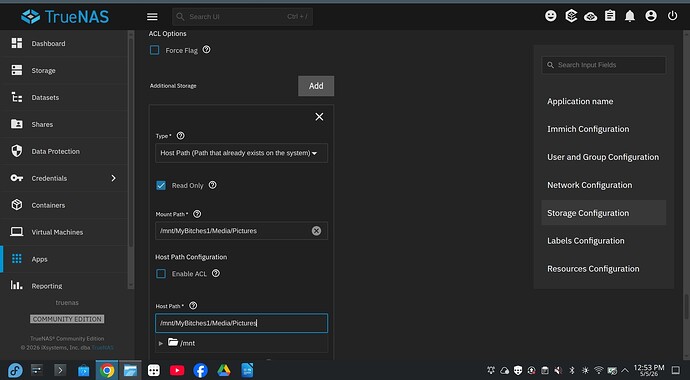
Task: Show help for Force Flag
Action: [x=206, y=50]
